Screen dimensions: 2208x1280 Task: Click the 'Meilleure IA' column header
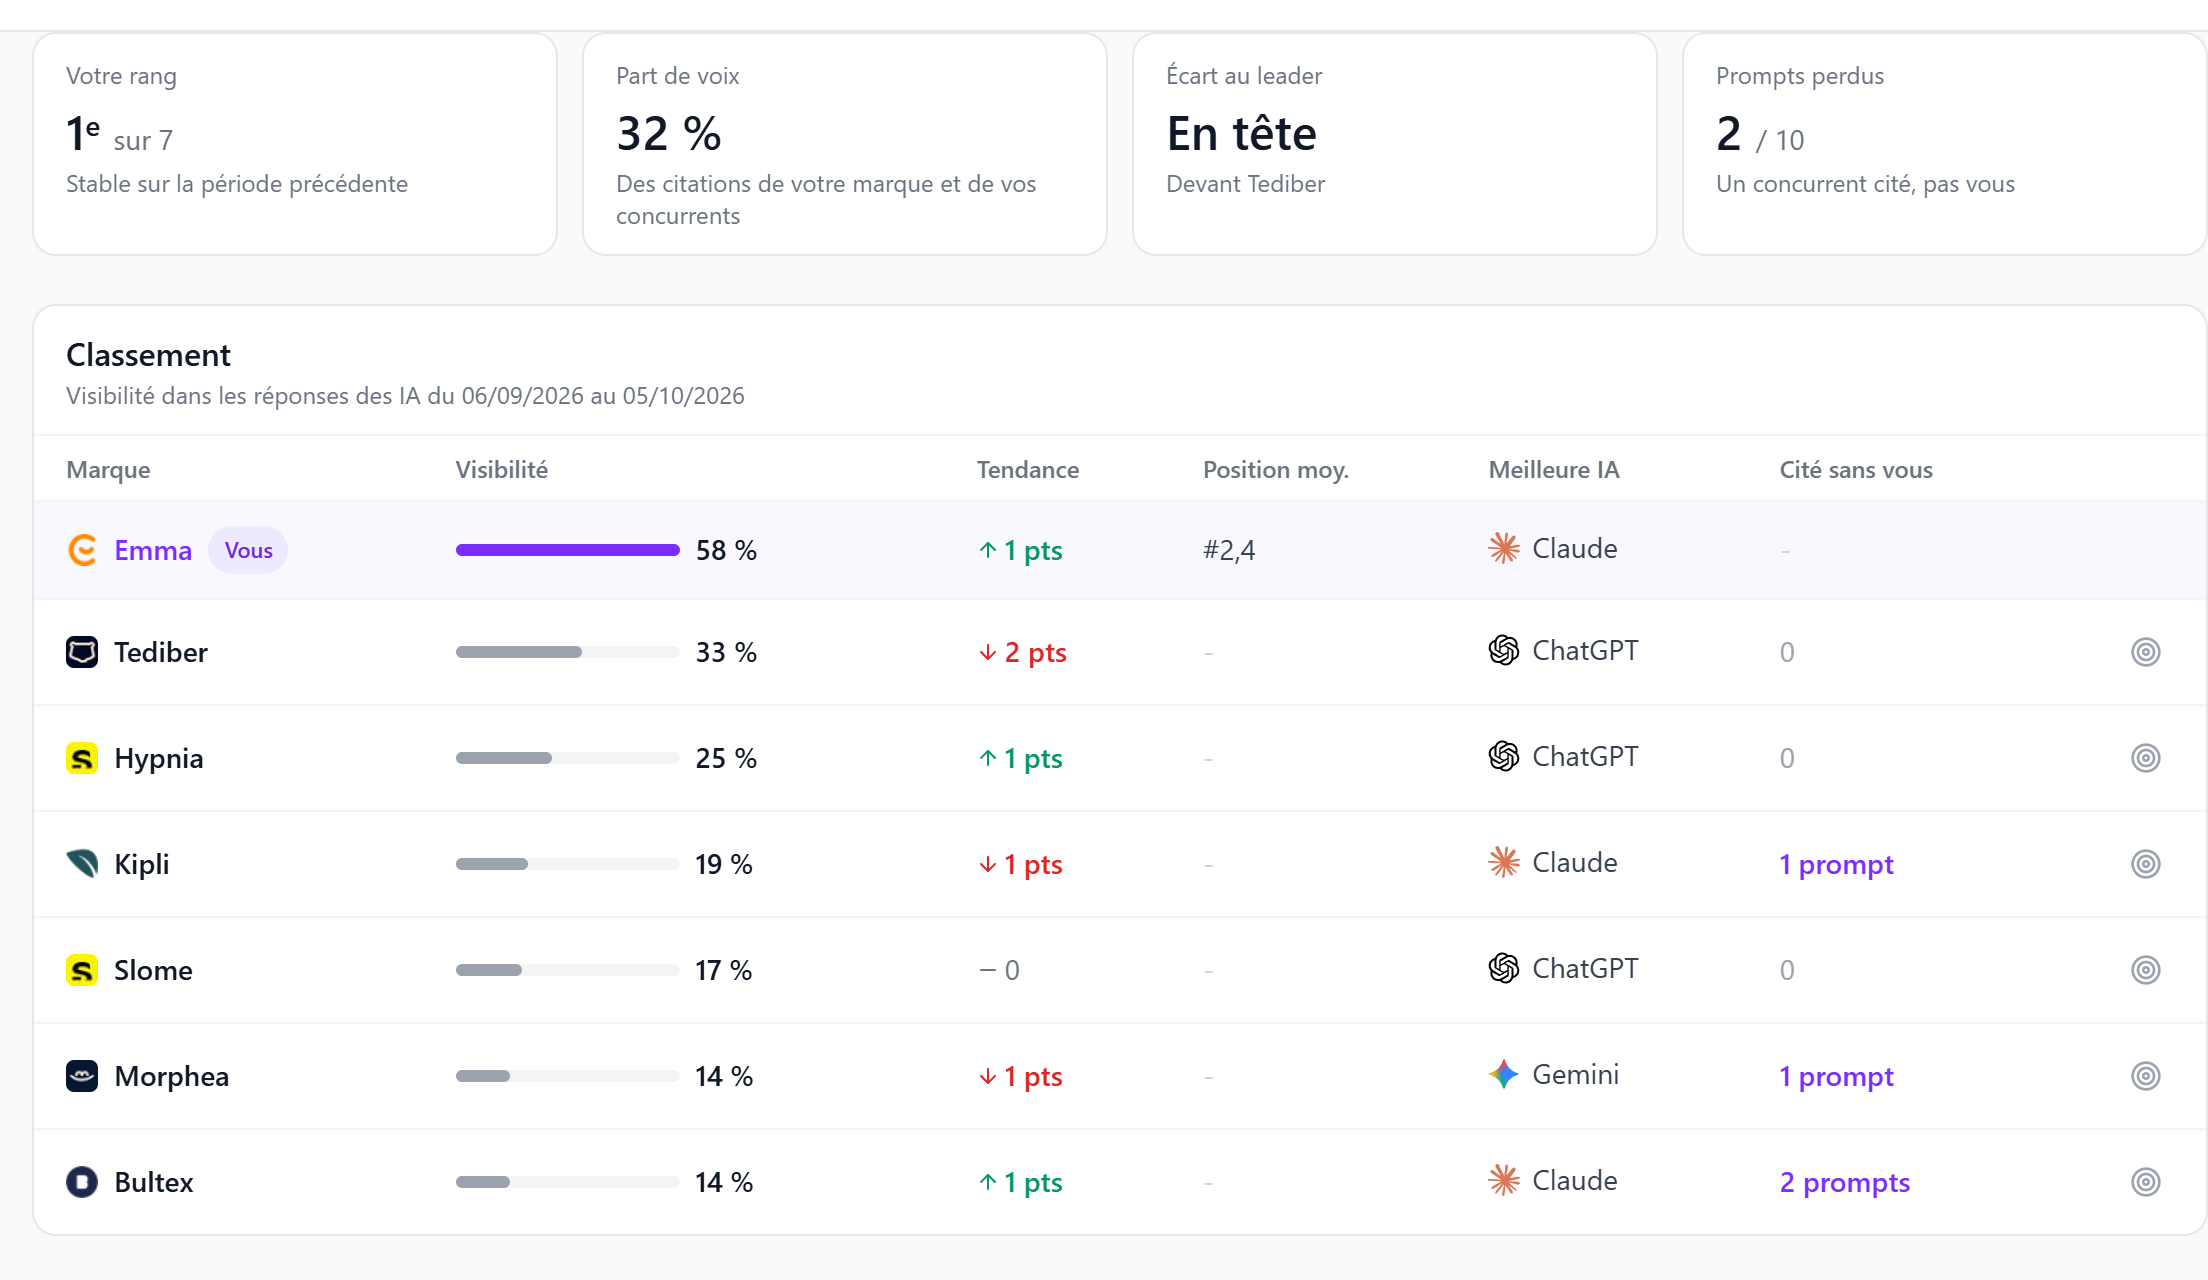coord(1554,470)
